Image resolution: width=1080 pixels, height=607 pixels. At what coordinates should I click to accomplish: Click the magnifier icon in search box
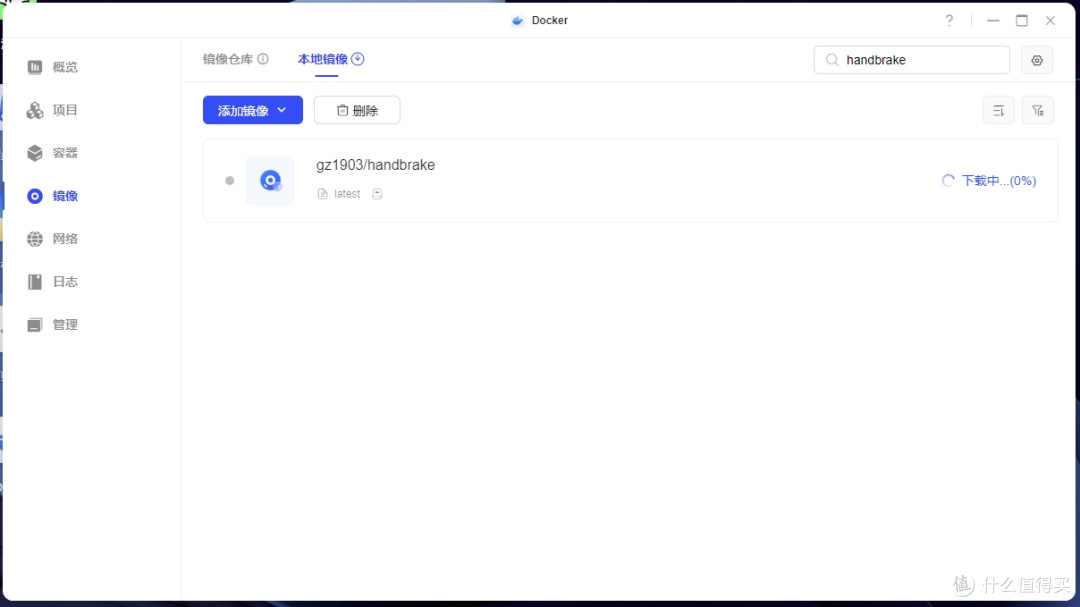pyautogui.click(x=832, y=60)
